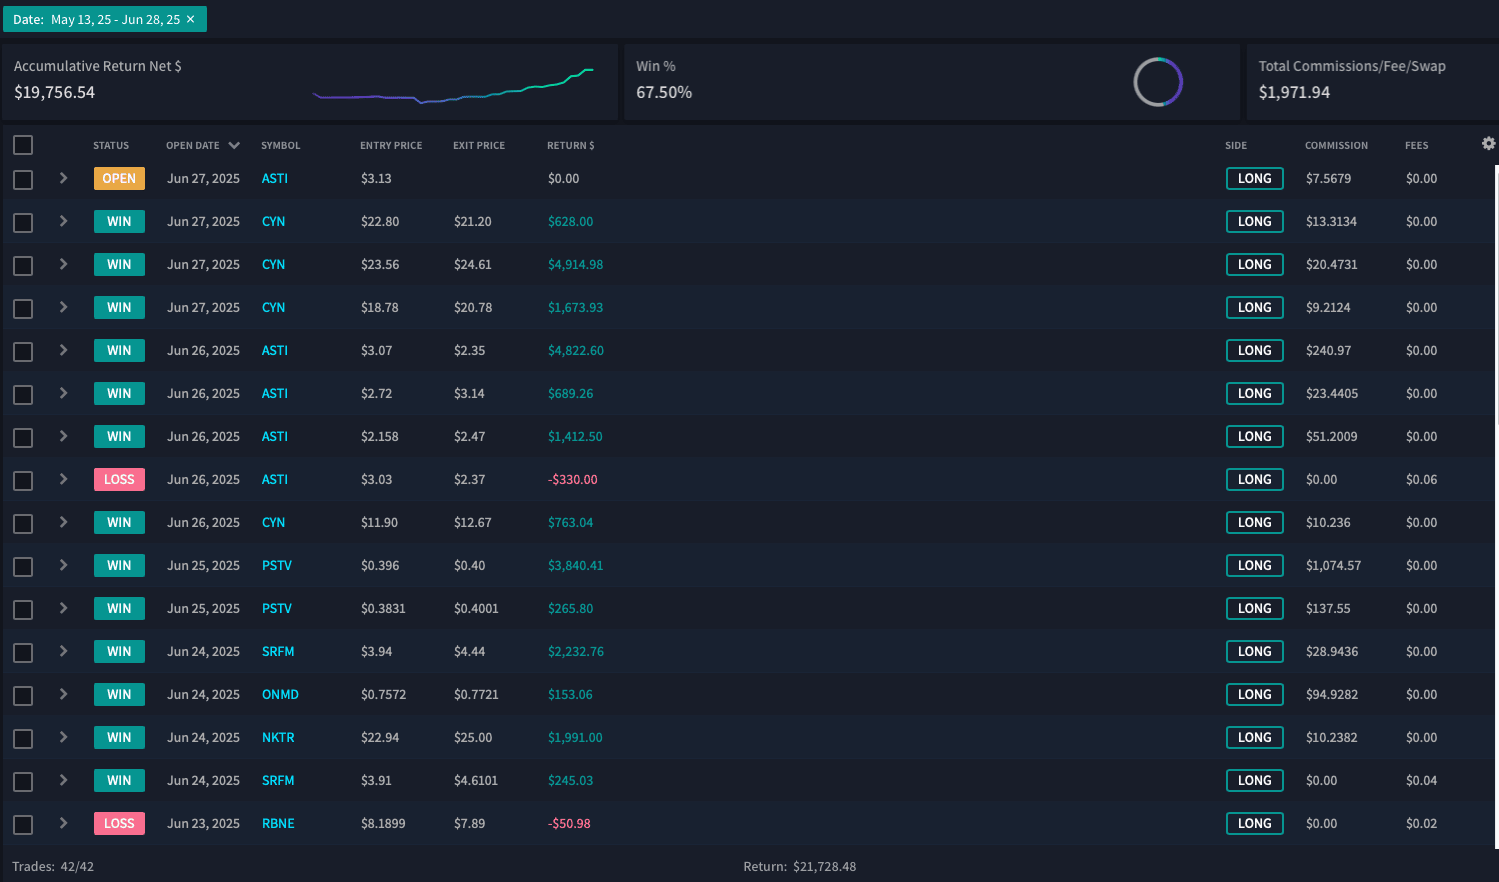Click the Return: $21,728.48 footer total
Viewport: 1499px width, 882px height.
point(800,867)
